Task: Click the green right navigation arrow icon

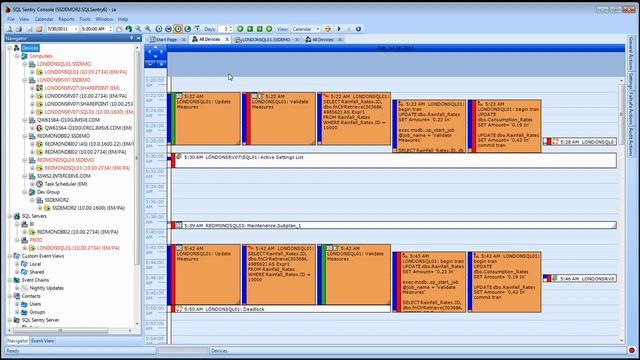Action: pyautogui.click(x=269, y=29)
